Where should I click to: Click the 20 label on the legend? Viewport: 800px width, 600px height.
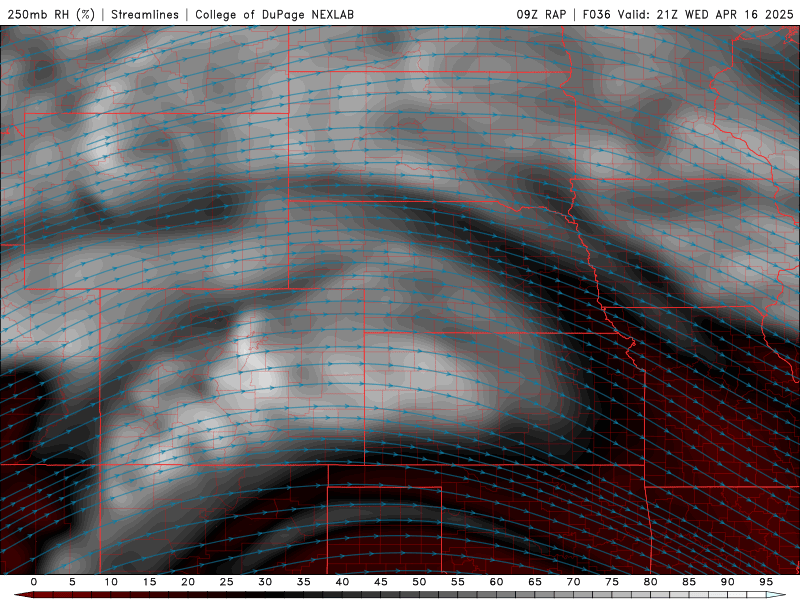pos(188,582)
